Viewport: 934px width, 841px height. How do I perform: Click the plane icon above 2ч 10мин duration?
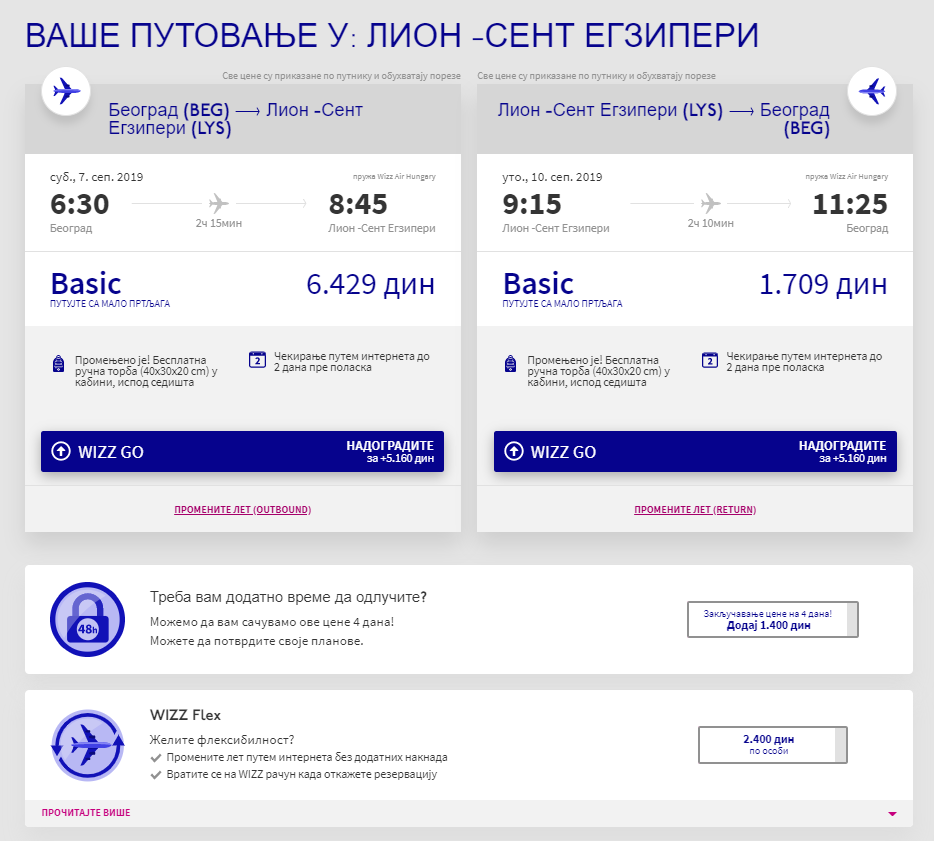click(x=710, y=204)
